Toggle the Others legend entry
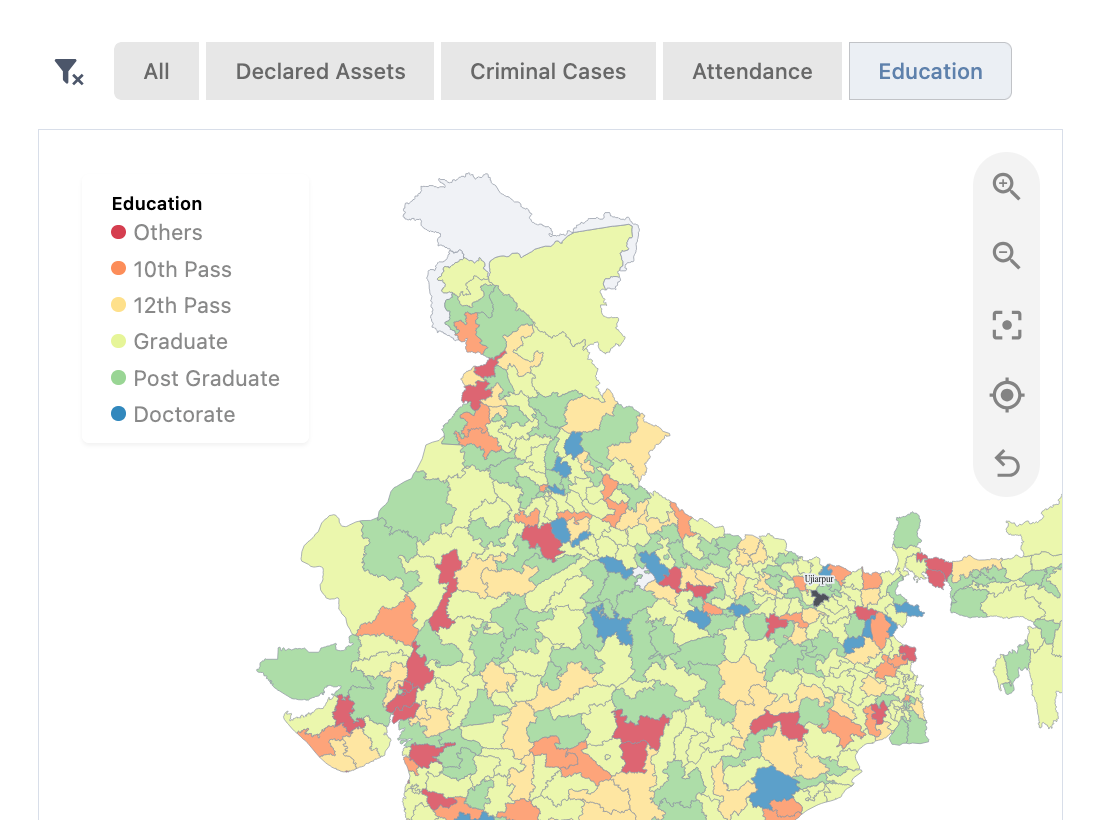1098x820 pixels. click(167, 233)
